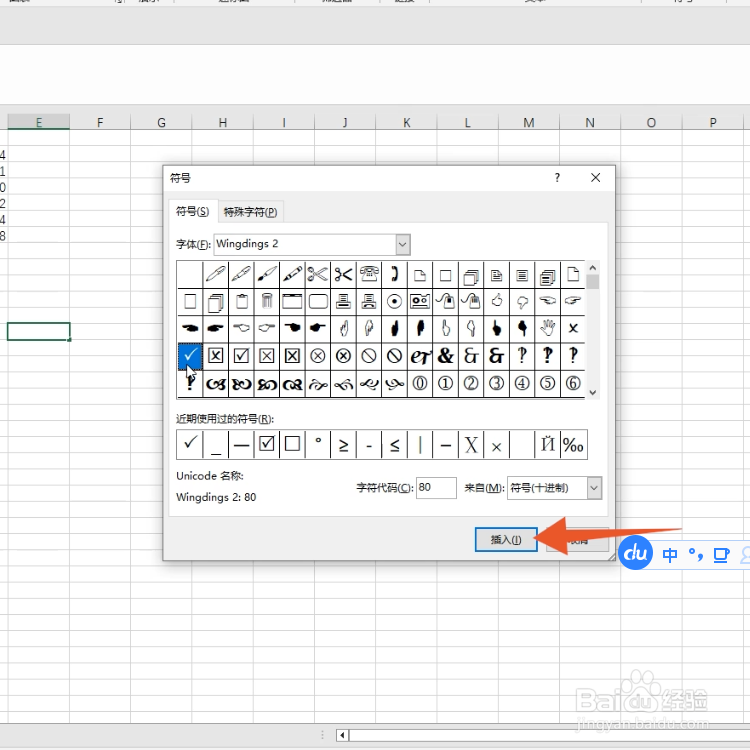Screen dimensions: 750x750
Task: Select the open hand symbol in grid
Action: (548, 329)
